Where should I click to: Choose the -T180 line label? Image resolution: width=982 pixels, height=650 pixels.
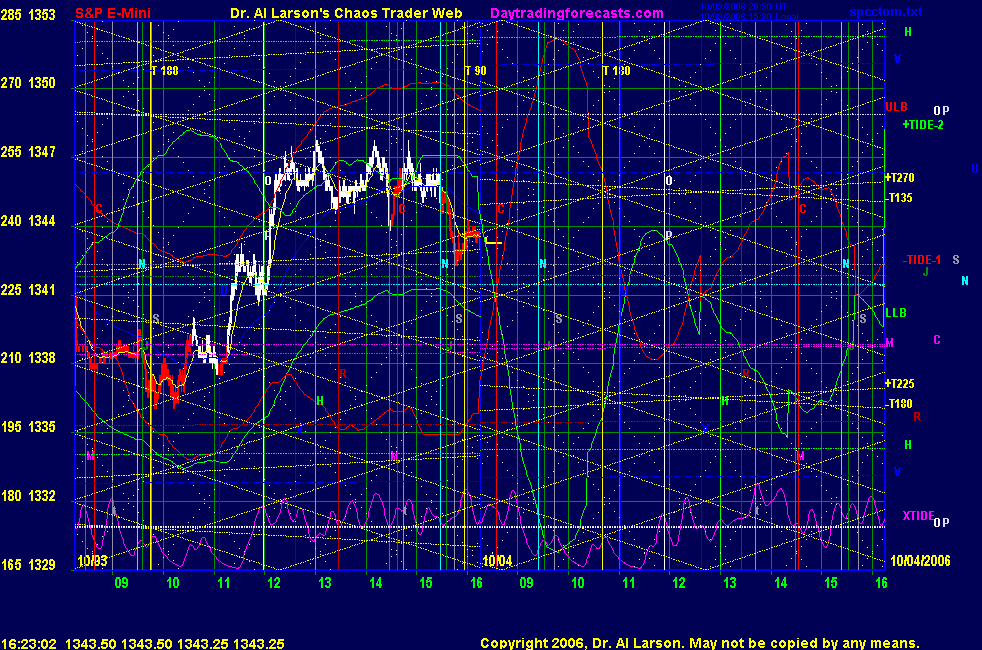tap(900, 404)
